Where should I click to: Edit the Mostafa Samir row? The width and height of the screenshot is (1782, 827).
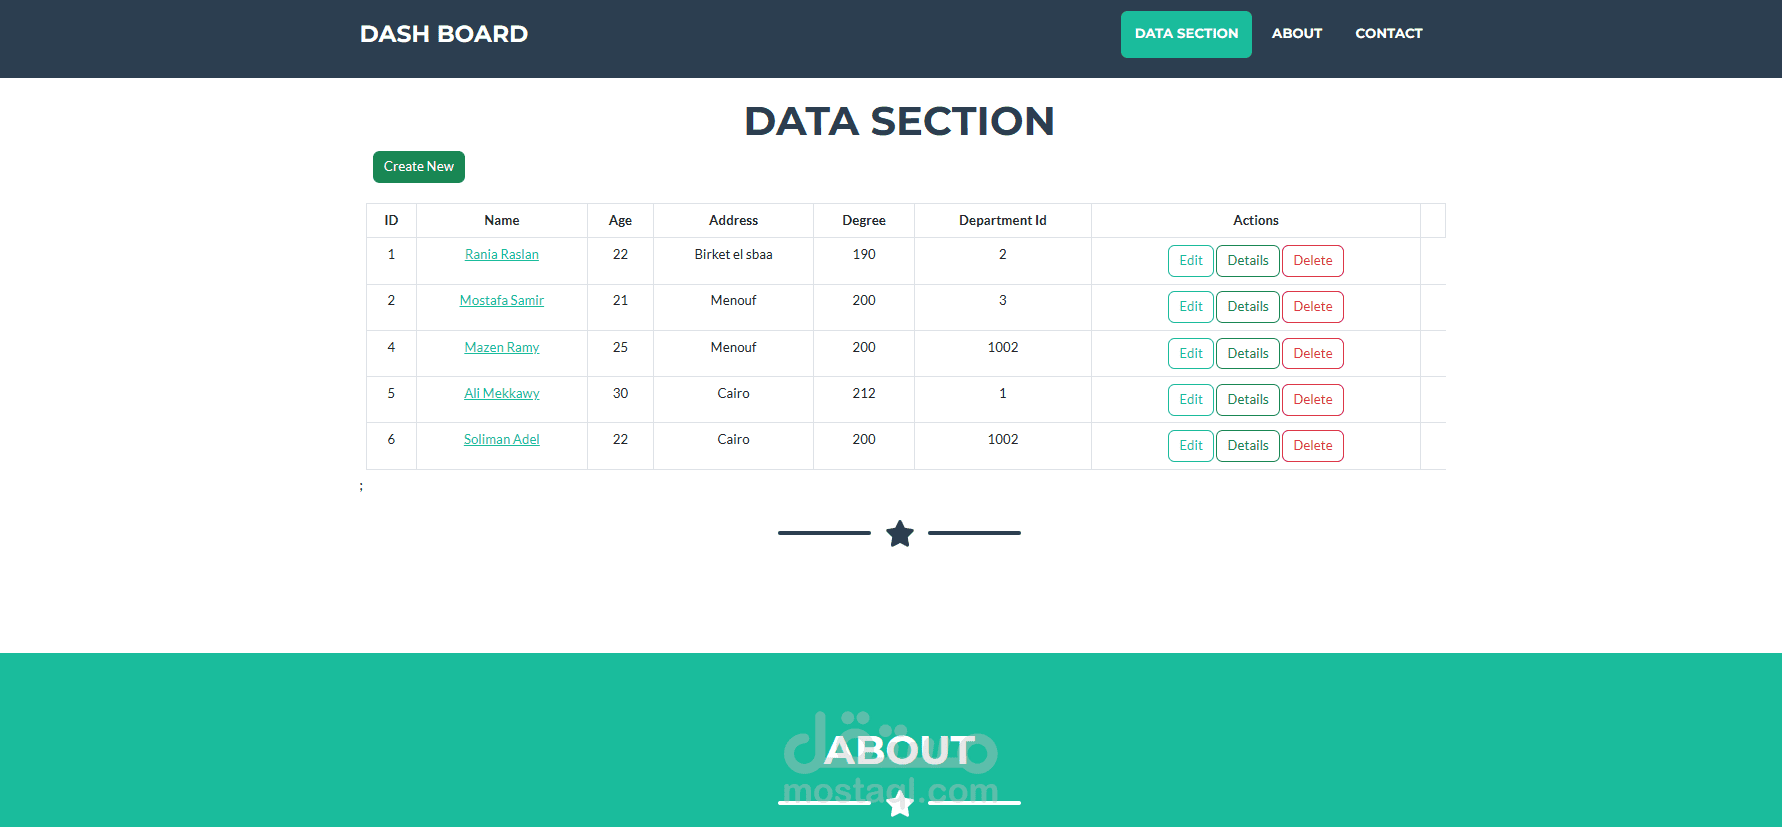[1191, 307]
